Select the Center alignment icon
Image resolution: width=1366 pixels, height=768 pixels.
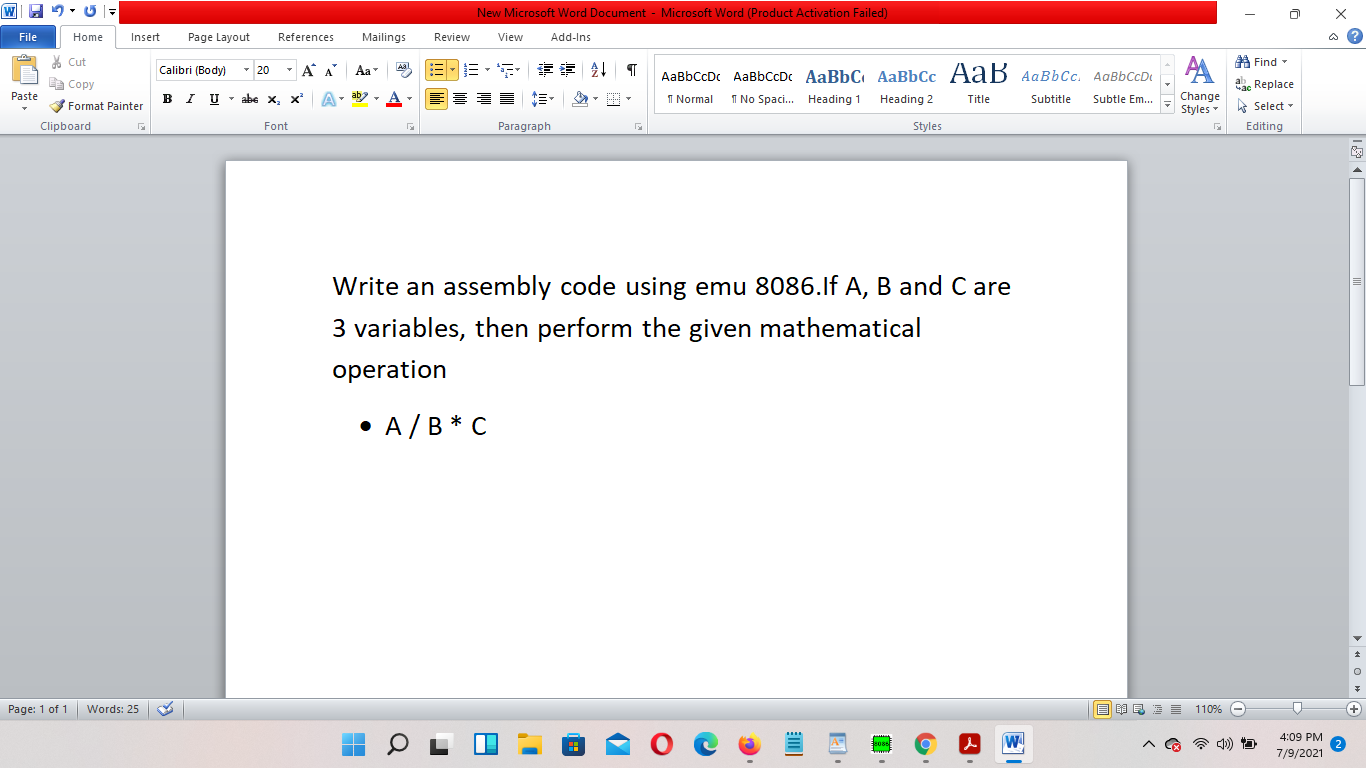click(460, 99)
